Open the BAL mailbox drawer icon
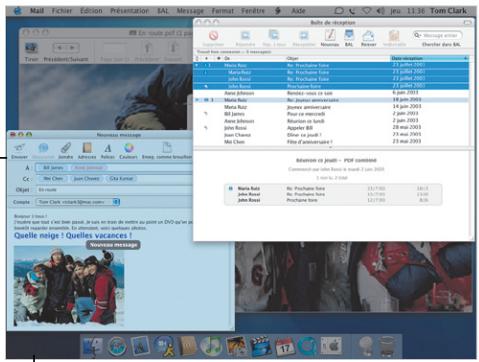The height and width of the screenshot is (362, 479). coord(349,35)
